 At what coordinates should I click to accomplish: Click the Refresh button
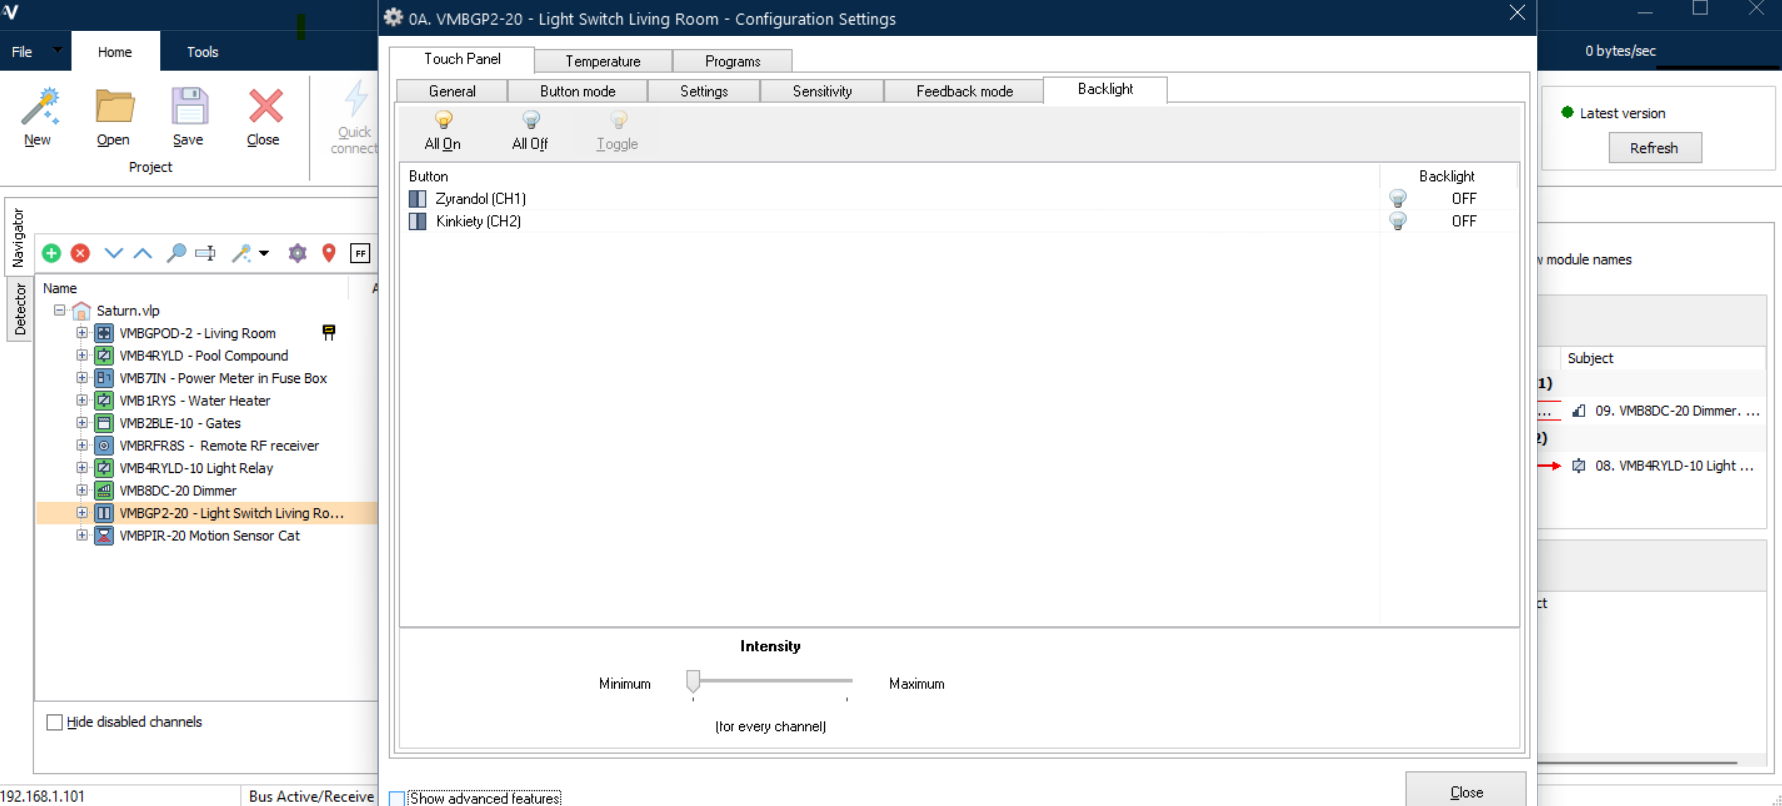point(1654,148)
